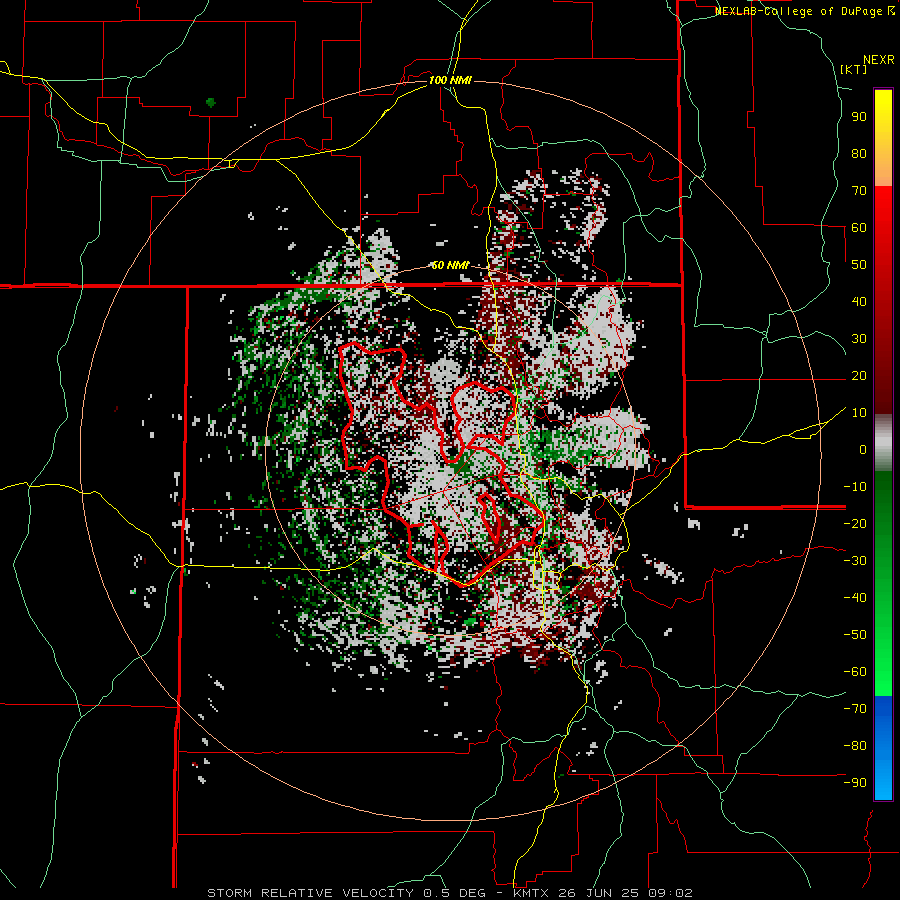The height and width of the screenshot is (900, 900).
Task: Pick the -40 legend value
Action: (x=855, y=598)
